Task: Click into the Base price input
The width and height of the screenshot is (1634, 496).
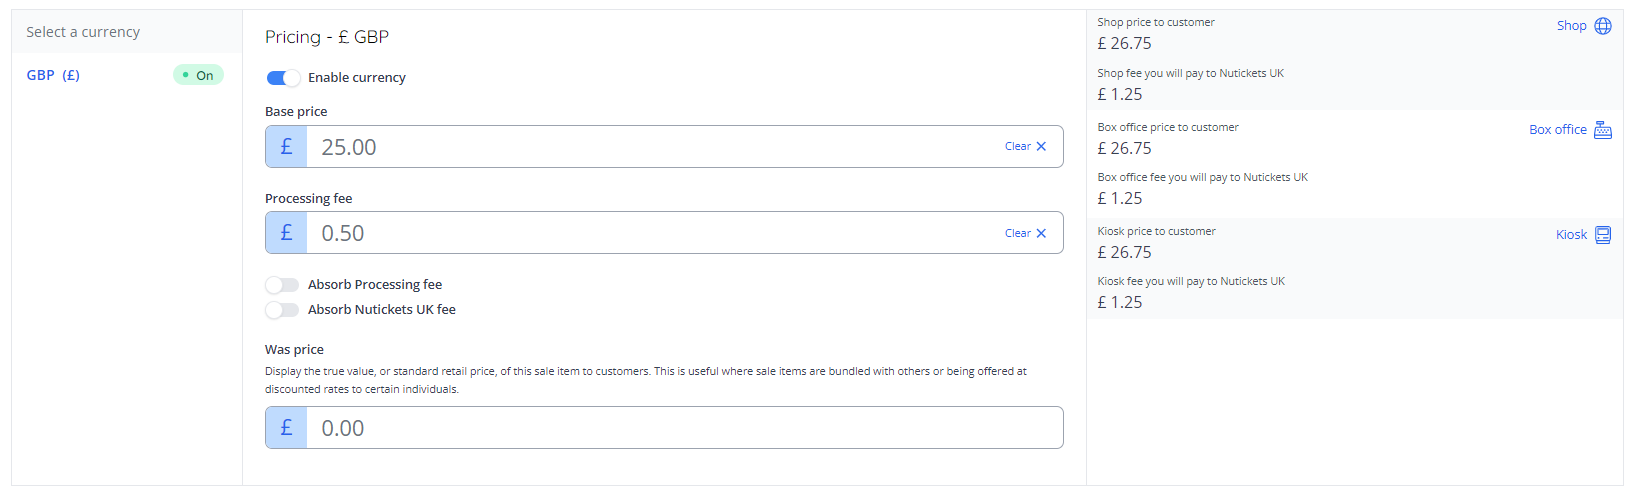Action: pyautogui.click(x=650, y=147)
